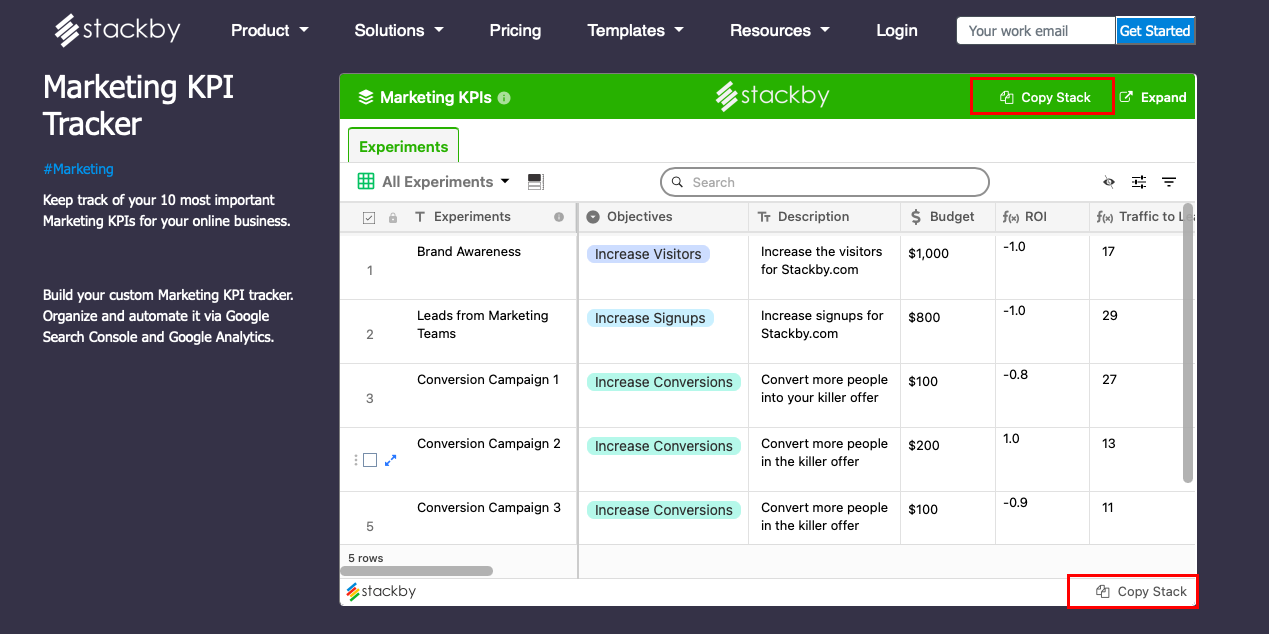Click the traffic value 13 cell

pyautogui.click(x=1136, y=459)
